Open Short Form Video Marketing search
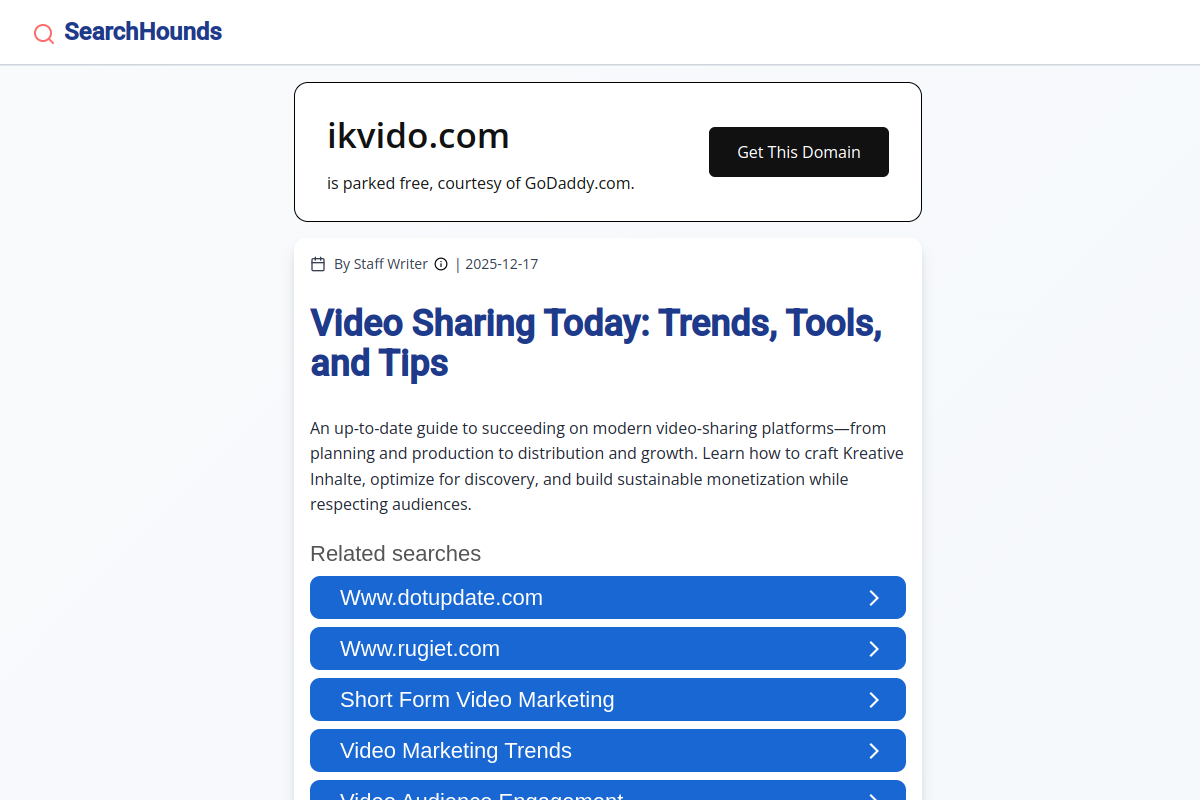 [x=608, y=700]
